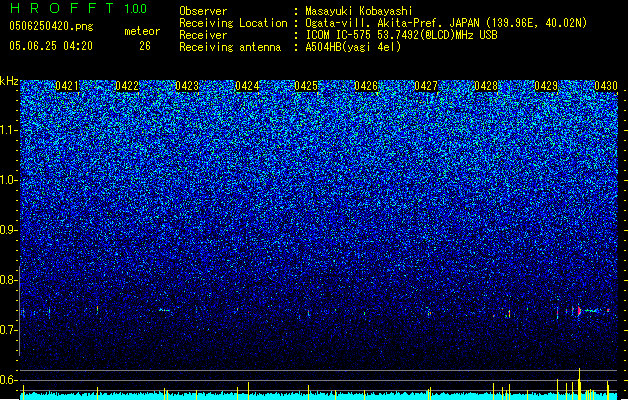Click the 0429 time marker
Viewport: 629px width, 400px height.
coord(546,86)
